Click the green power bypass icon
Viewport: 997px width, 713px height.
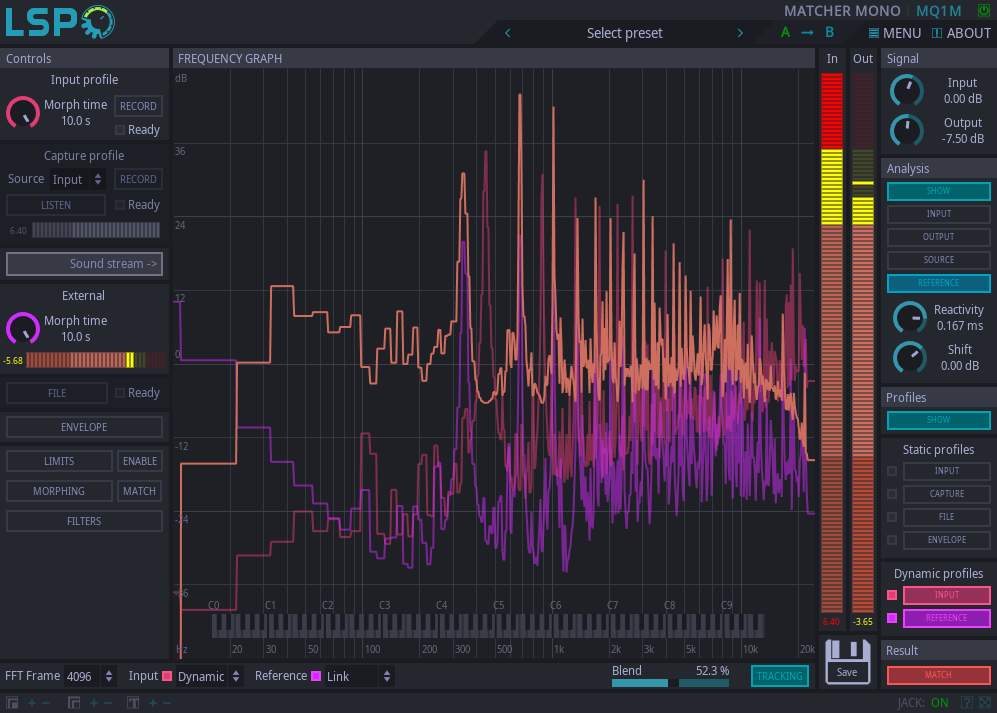pyautogui.click(x=983, y=11)
